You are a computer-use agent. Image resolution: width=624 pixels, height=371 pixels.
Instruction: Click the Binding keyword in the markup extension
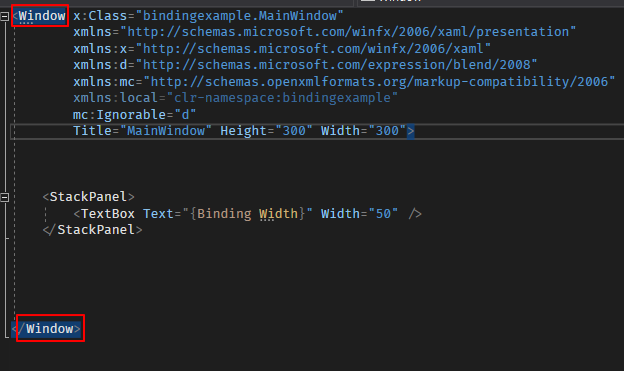224,214
